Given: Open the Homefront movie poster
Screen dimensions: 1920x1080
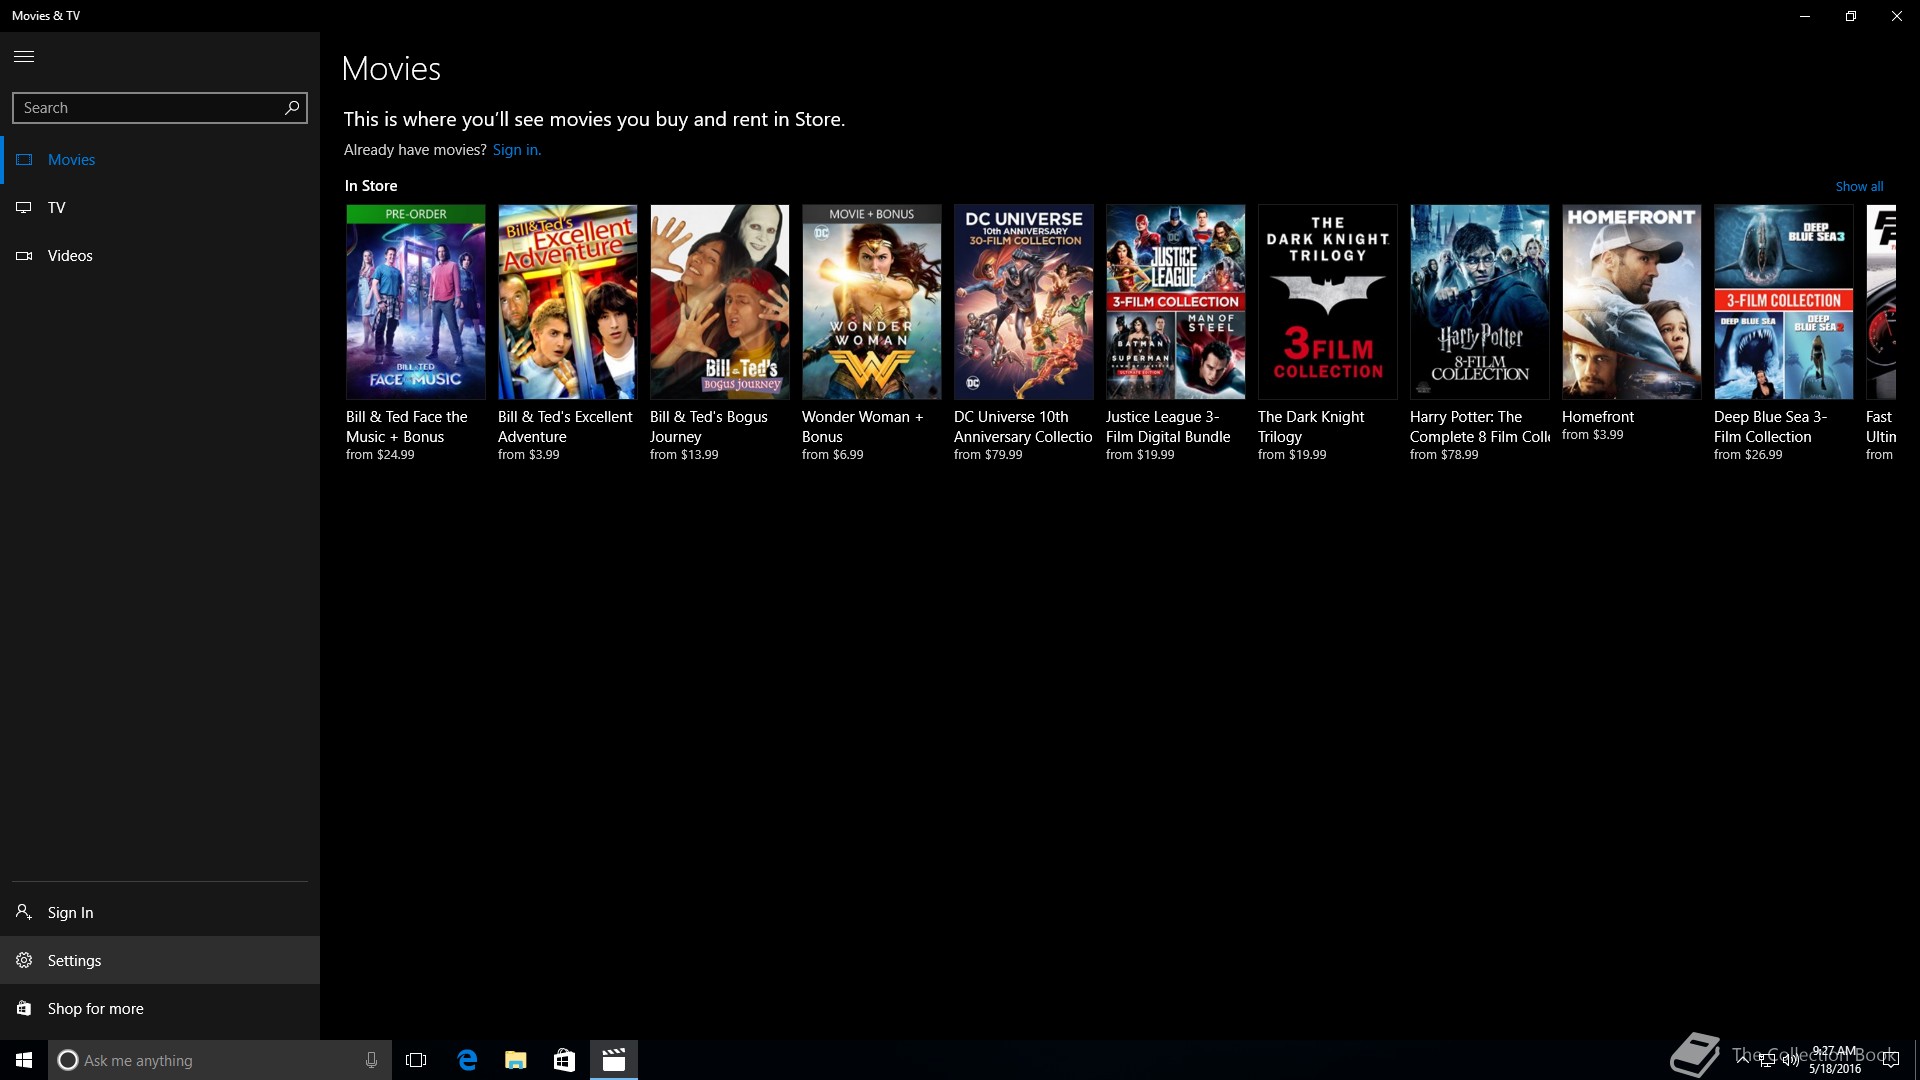Looking at the screenshot, I should pos(1632,302).
